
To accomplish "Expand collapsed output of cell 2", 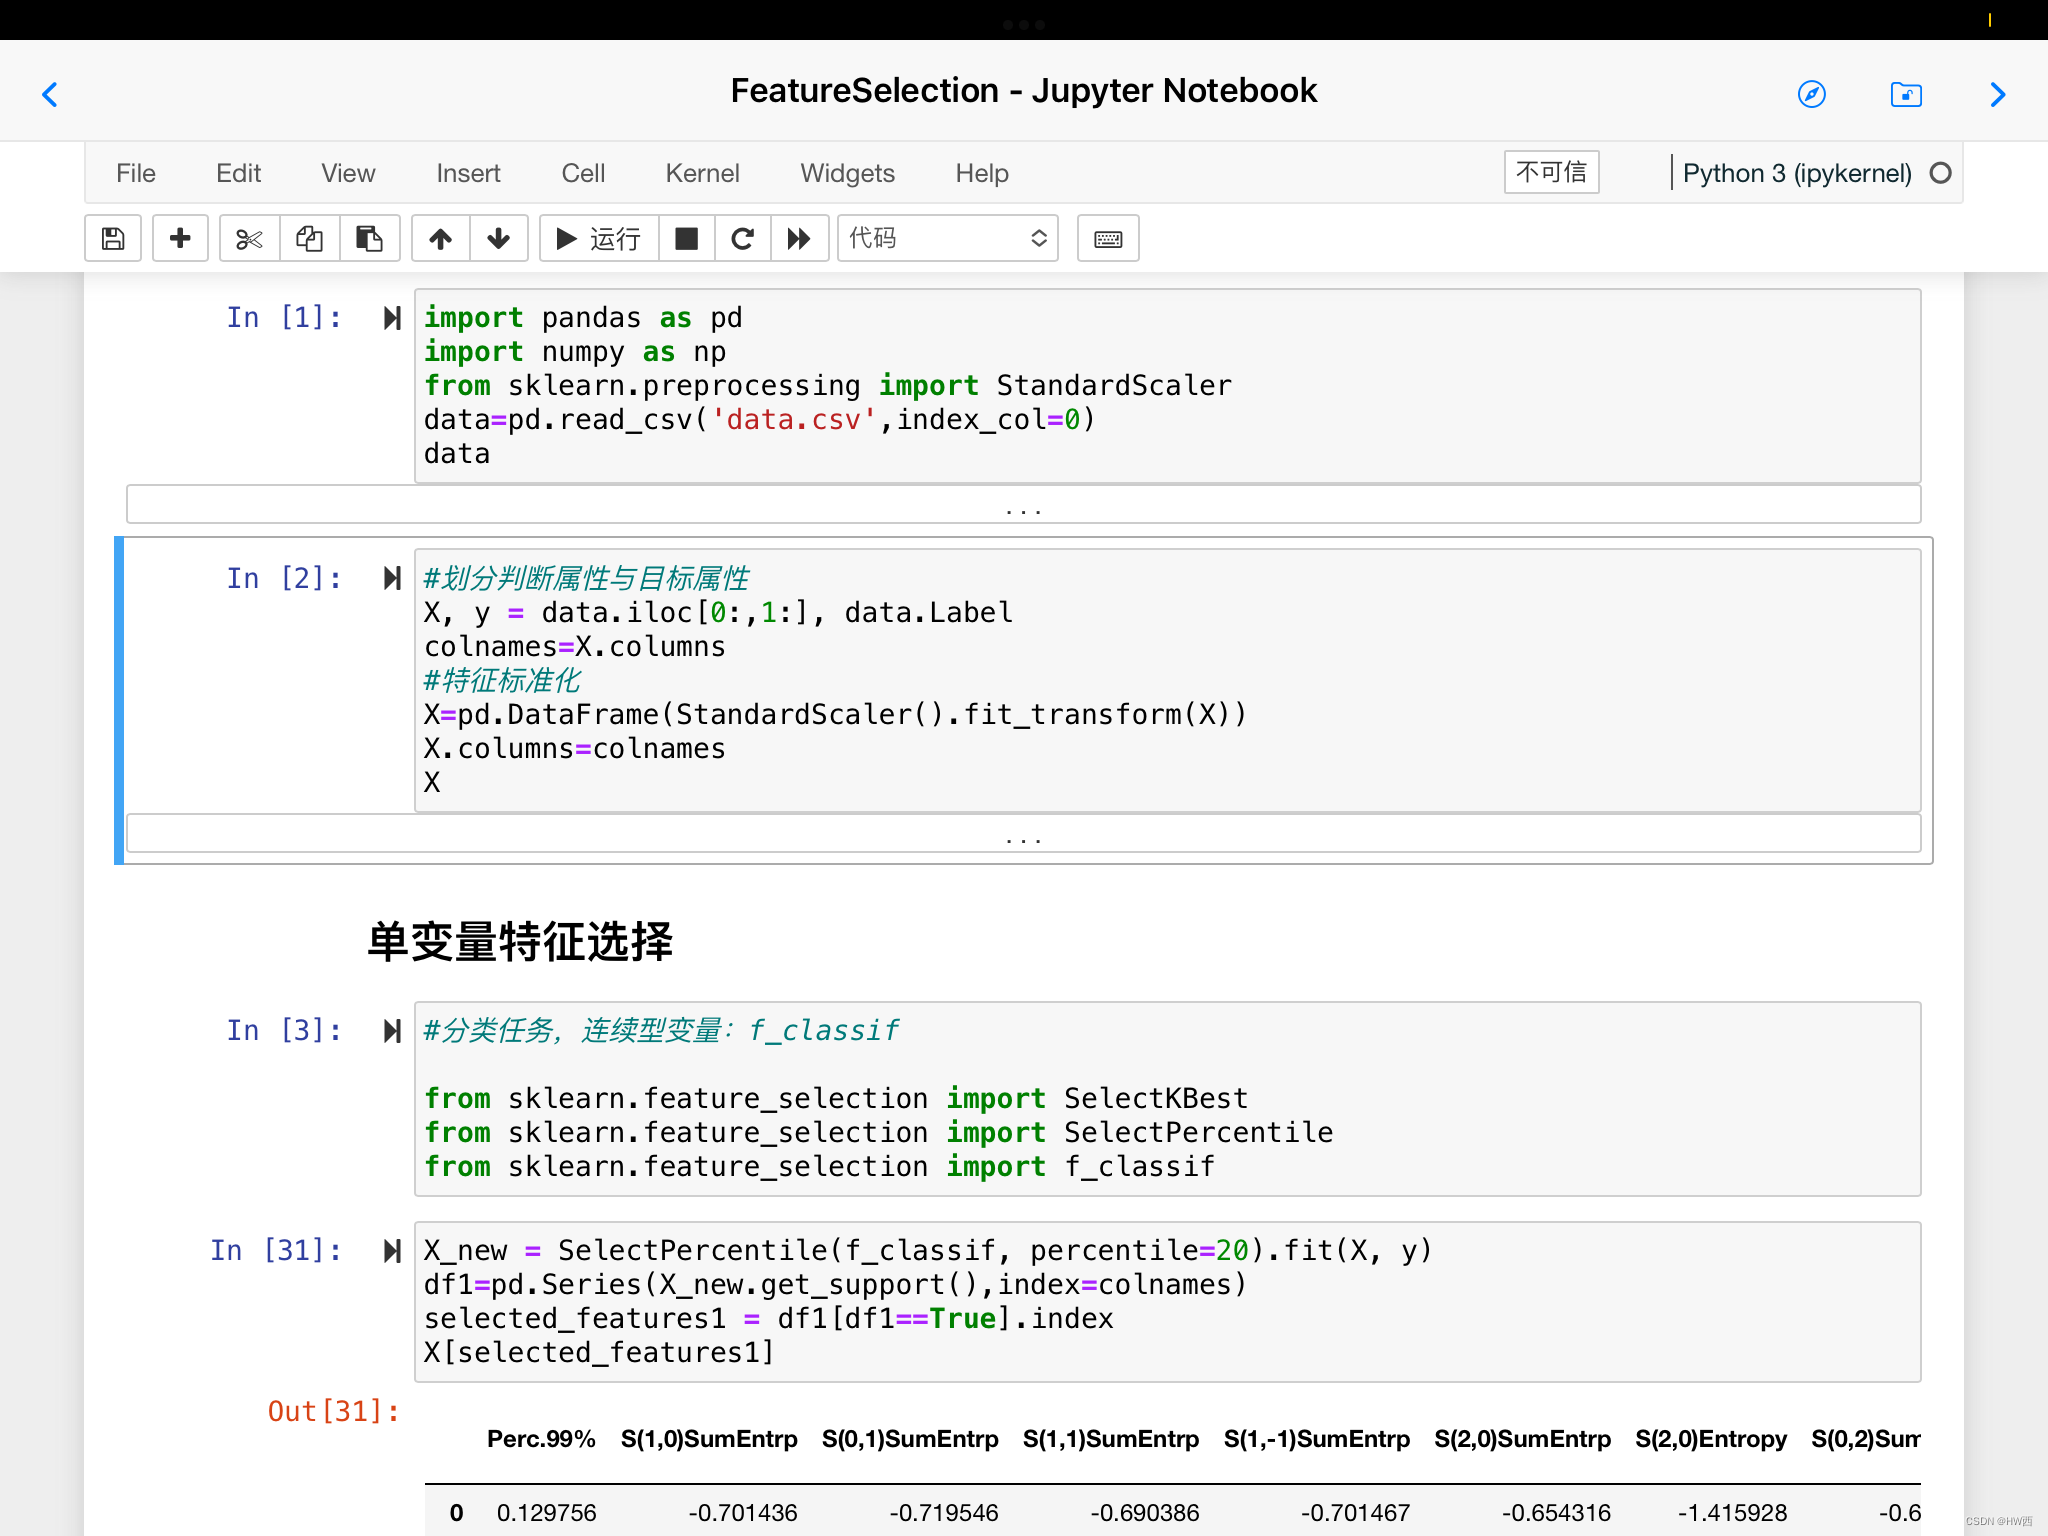I will click(1023, 835).
